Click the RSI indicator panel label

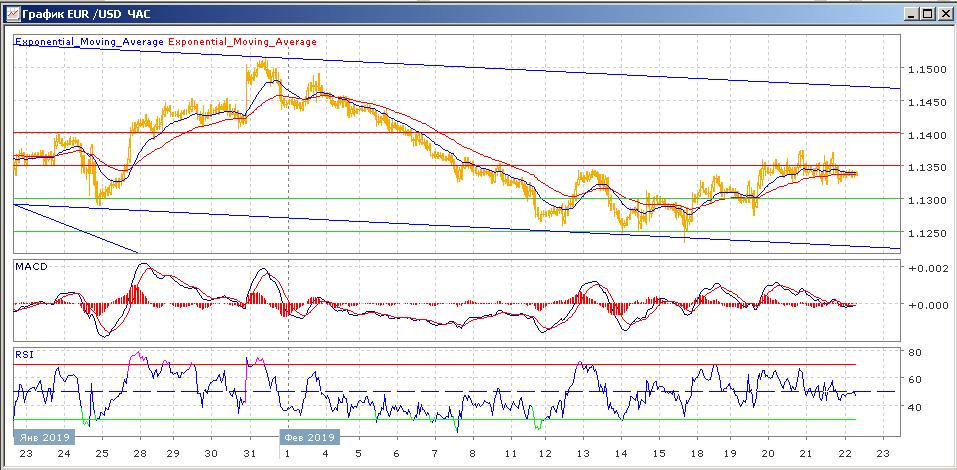point(23,353)
